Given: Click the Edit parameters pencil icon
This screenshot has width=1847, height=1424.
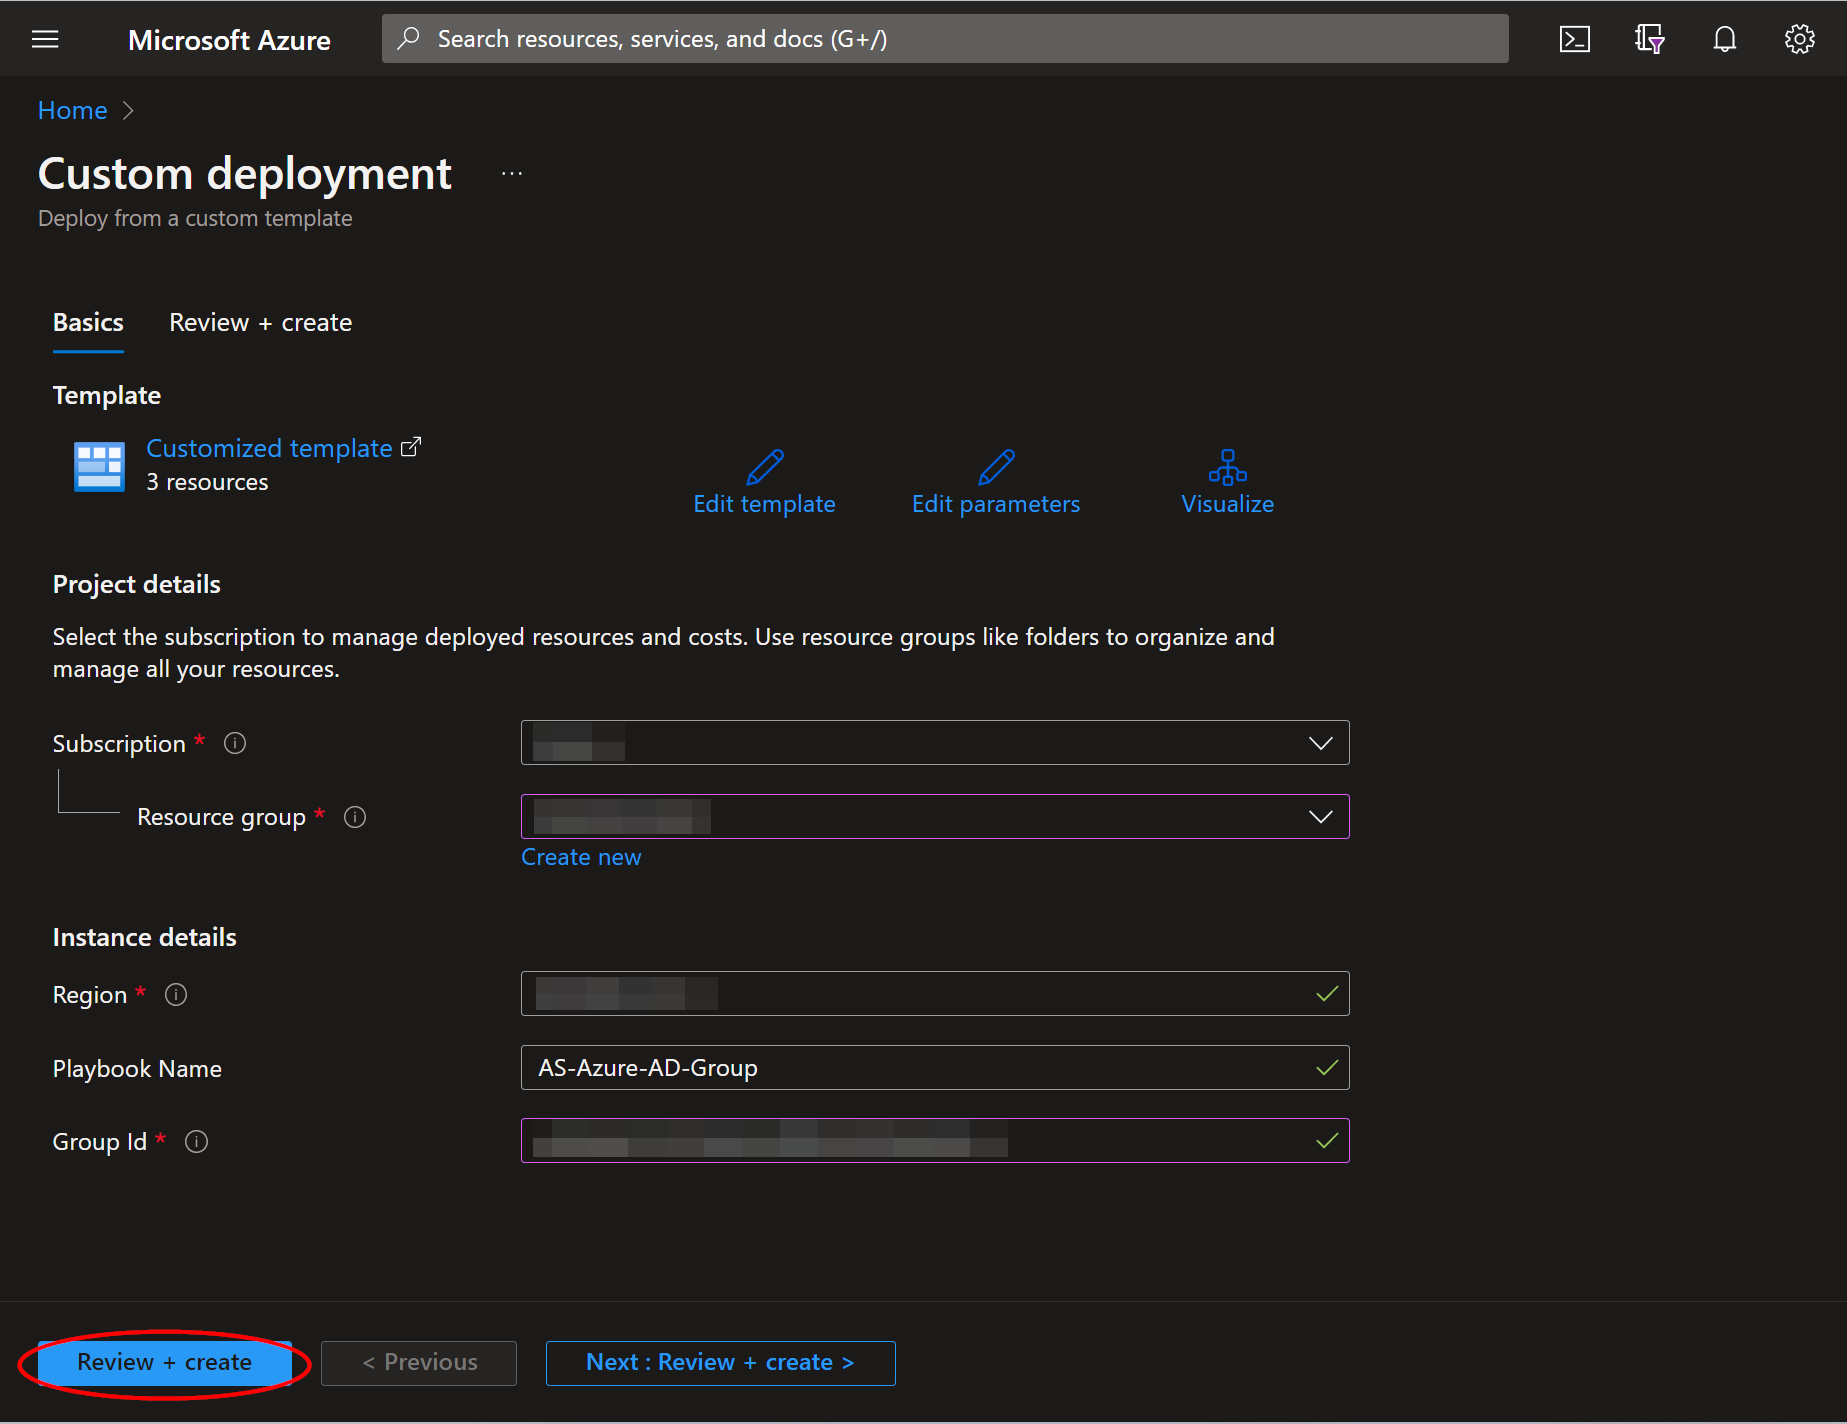Looking at the screenshot, I should click(996, 467).
